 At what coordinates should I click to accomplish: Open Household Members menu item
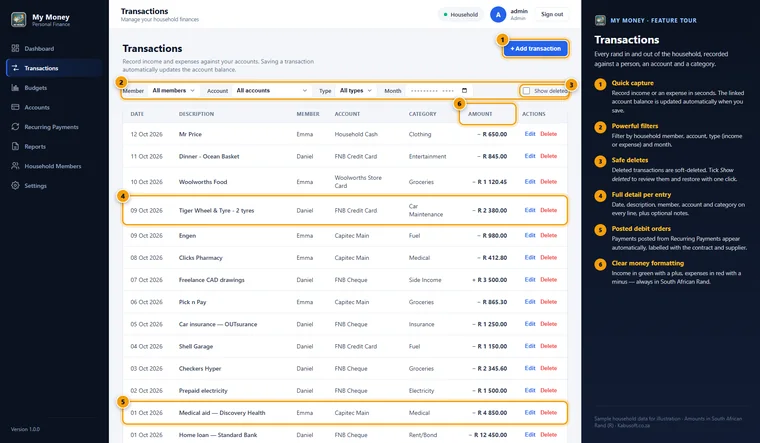tap(54, 166)
